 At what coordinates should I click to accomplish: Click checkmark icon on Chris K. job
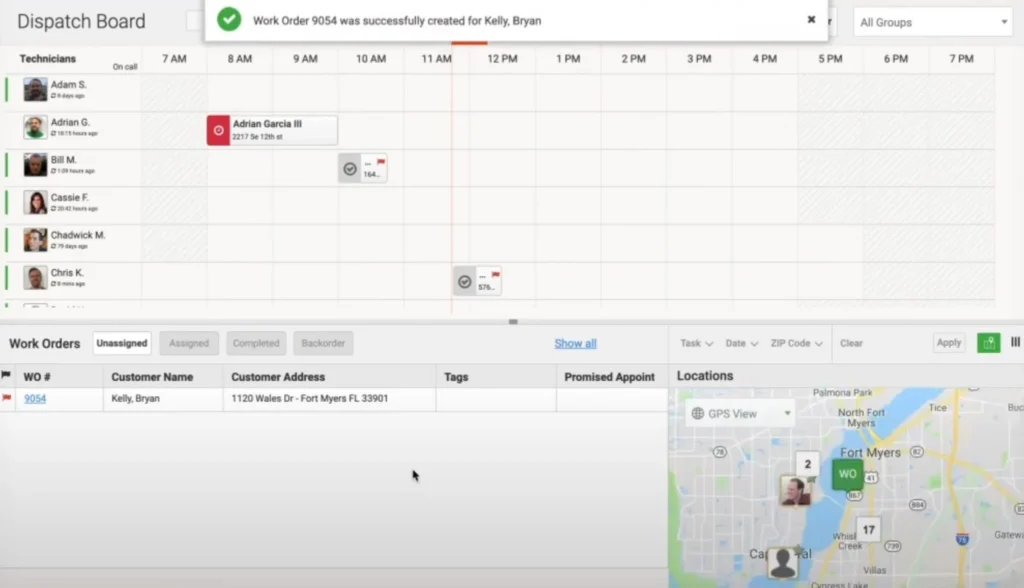(464, 282)
